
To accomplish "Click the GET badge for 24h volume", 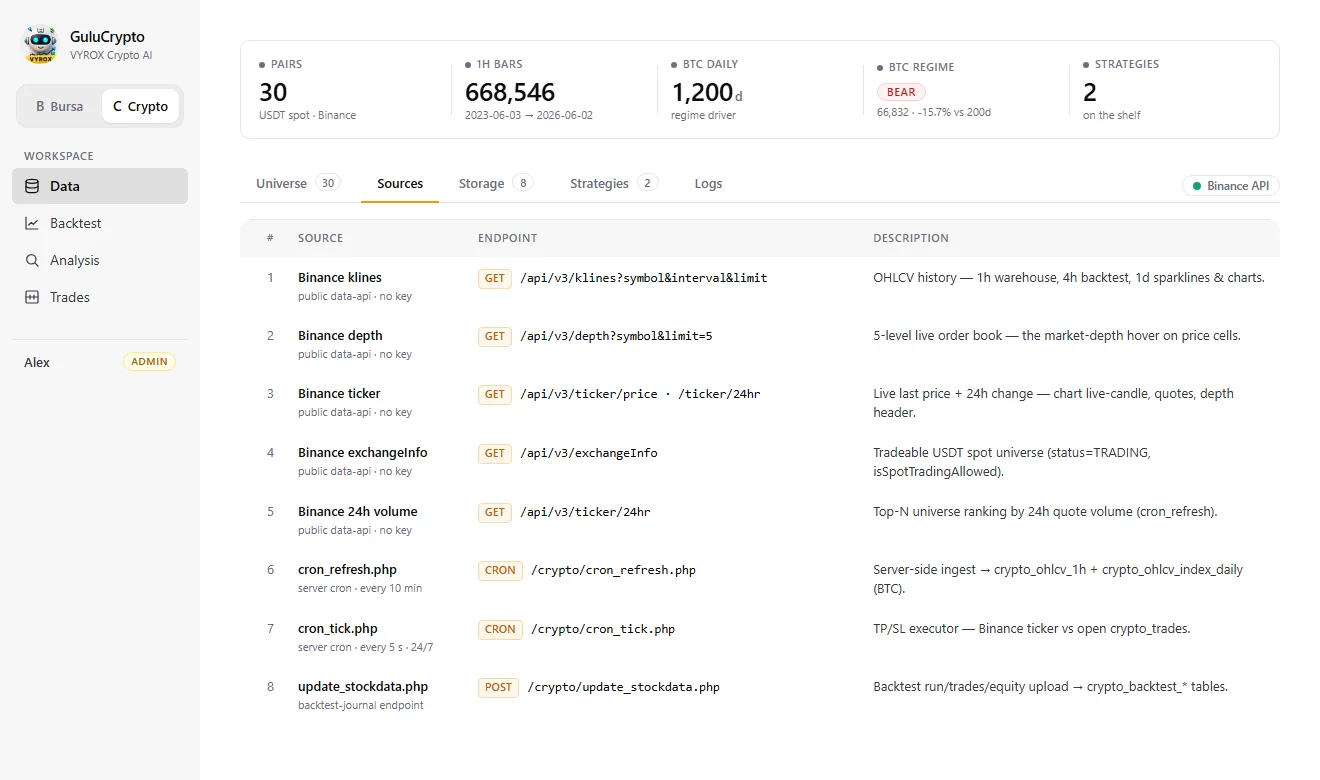I will coord(495,512).
